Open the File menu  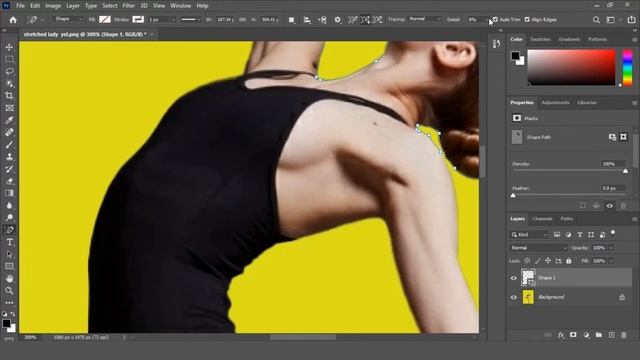[20, 6]
